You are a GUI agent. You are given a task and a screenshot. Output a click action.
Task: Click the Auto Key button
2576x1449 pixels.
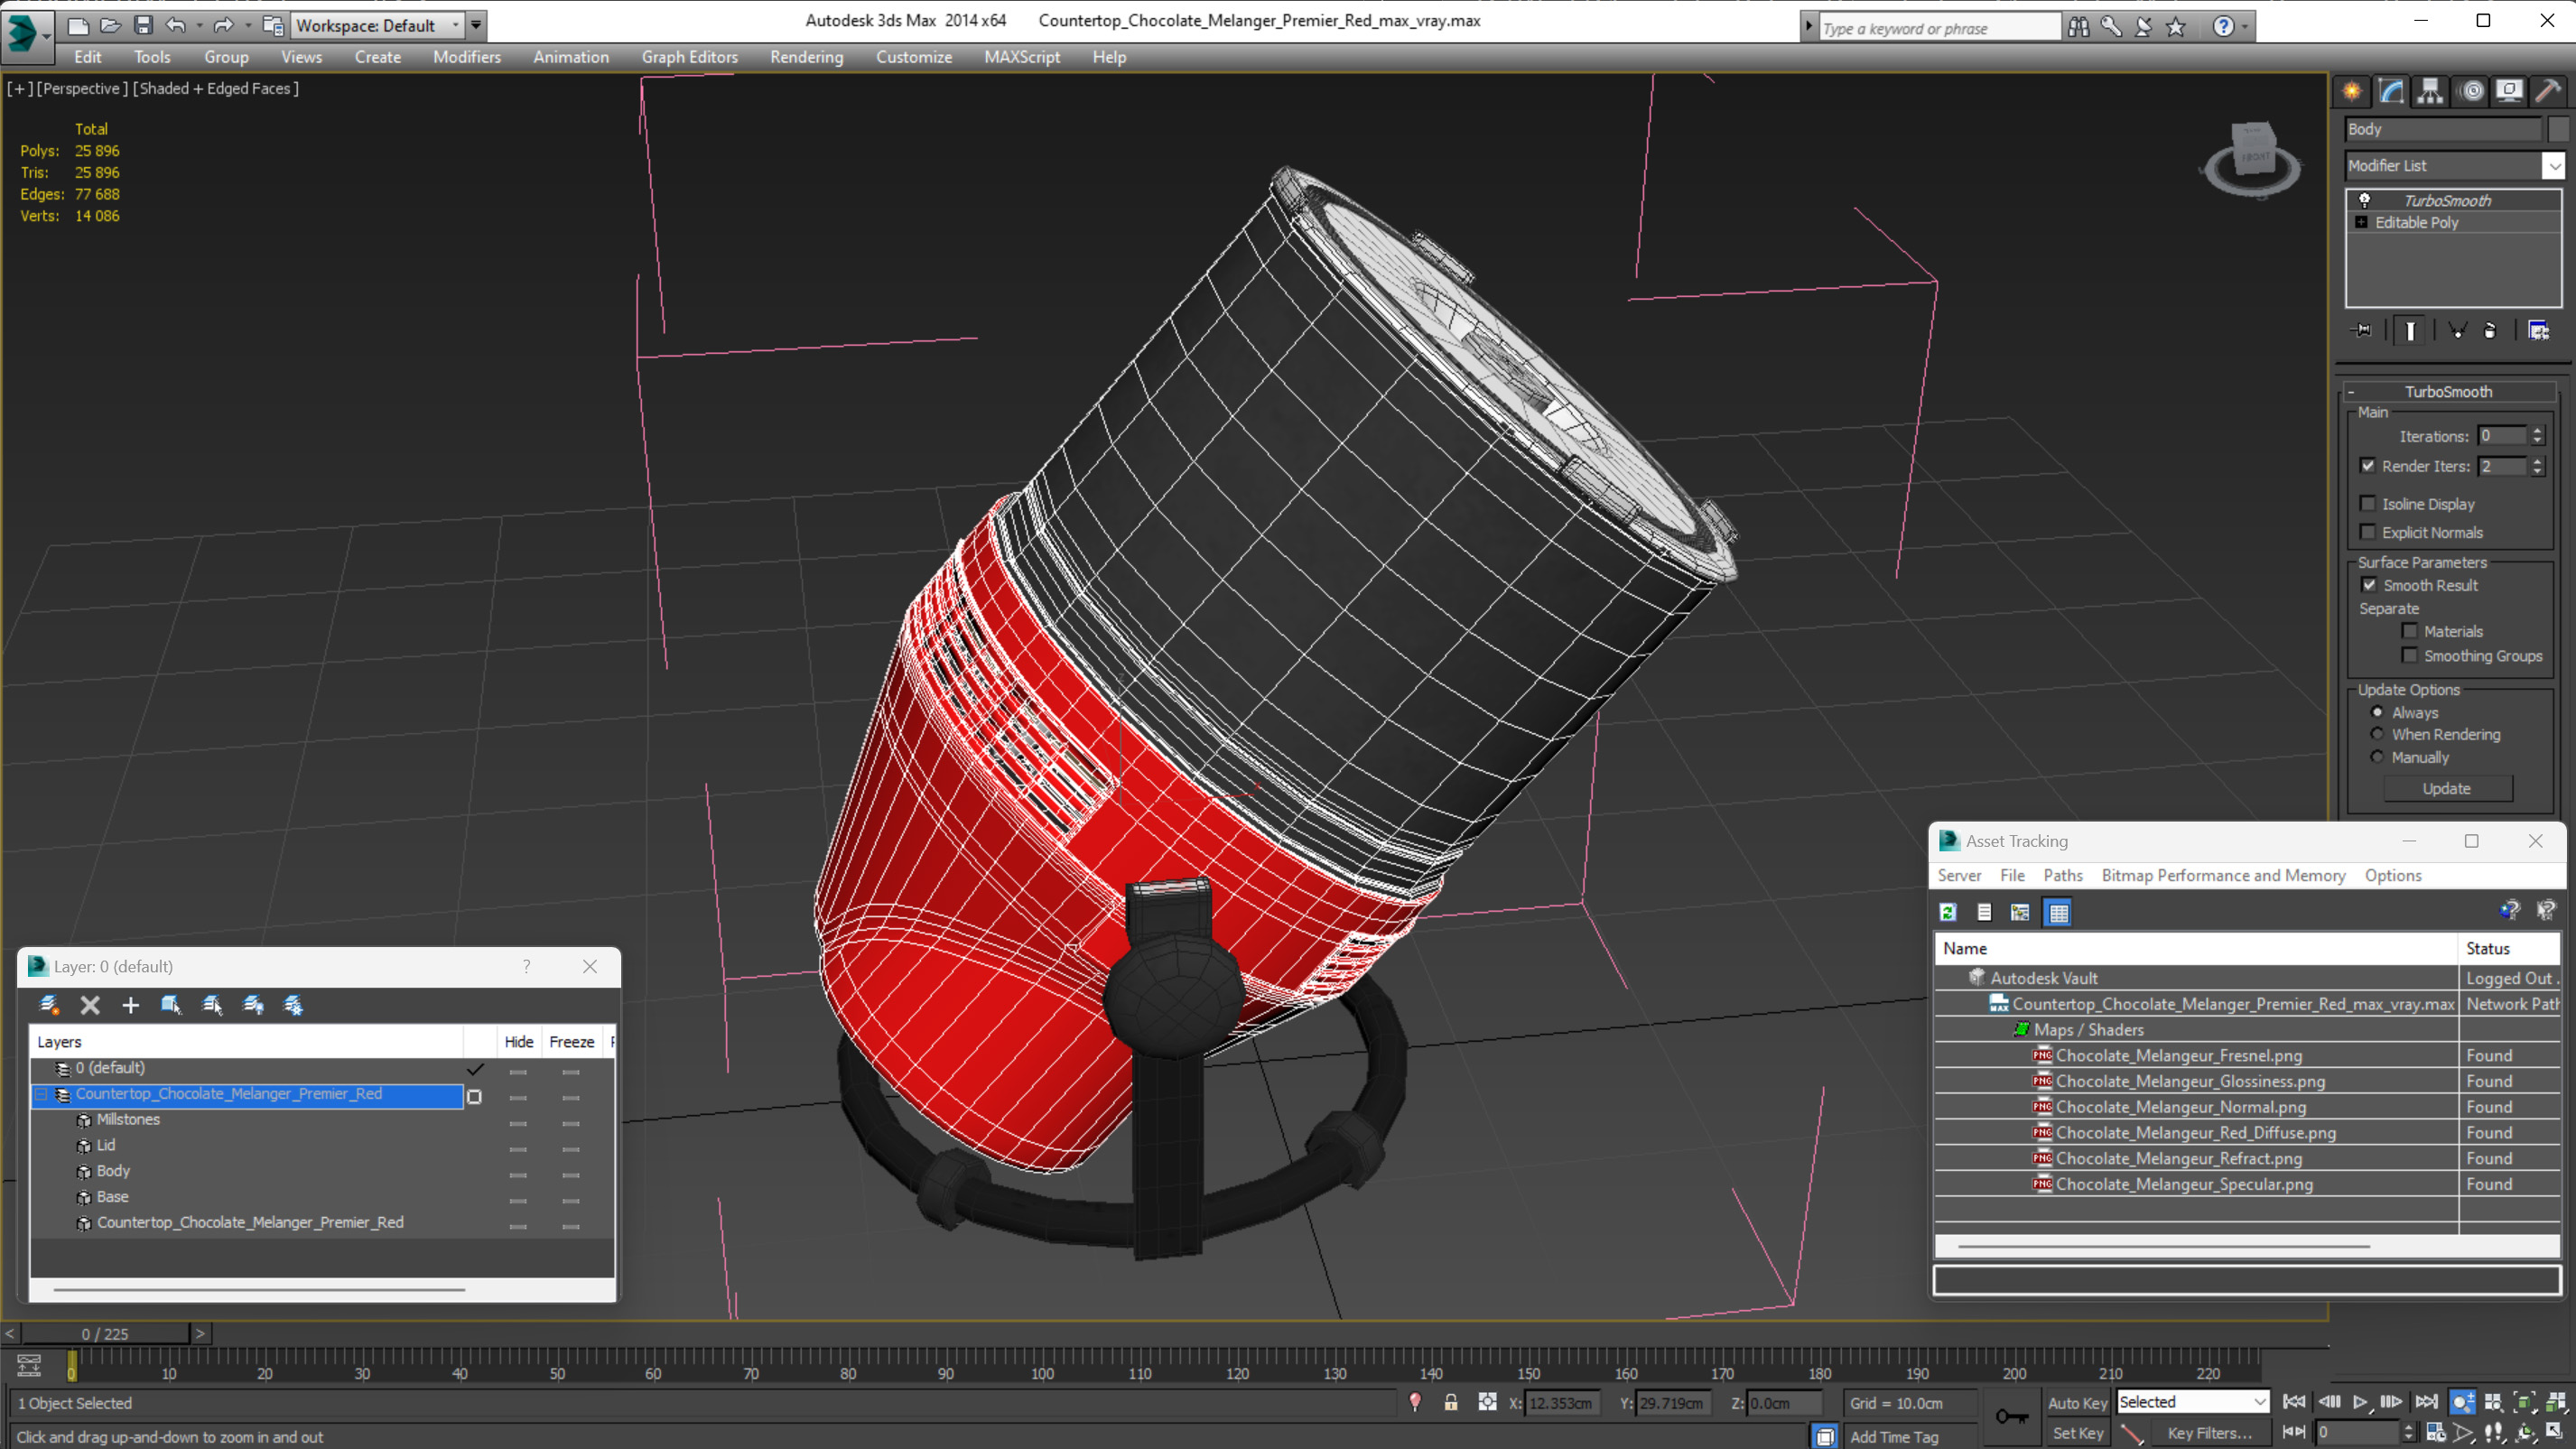pyautogui.click(x=2077, y=1403)
